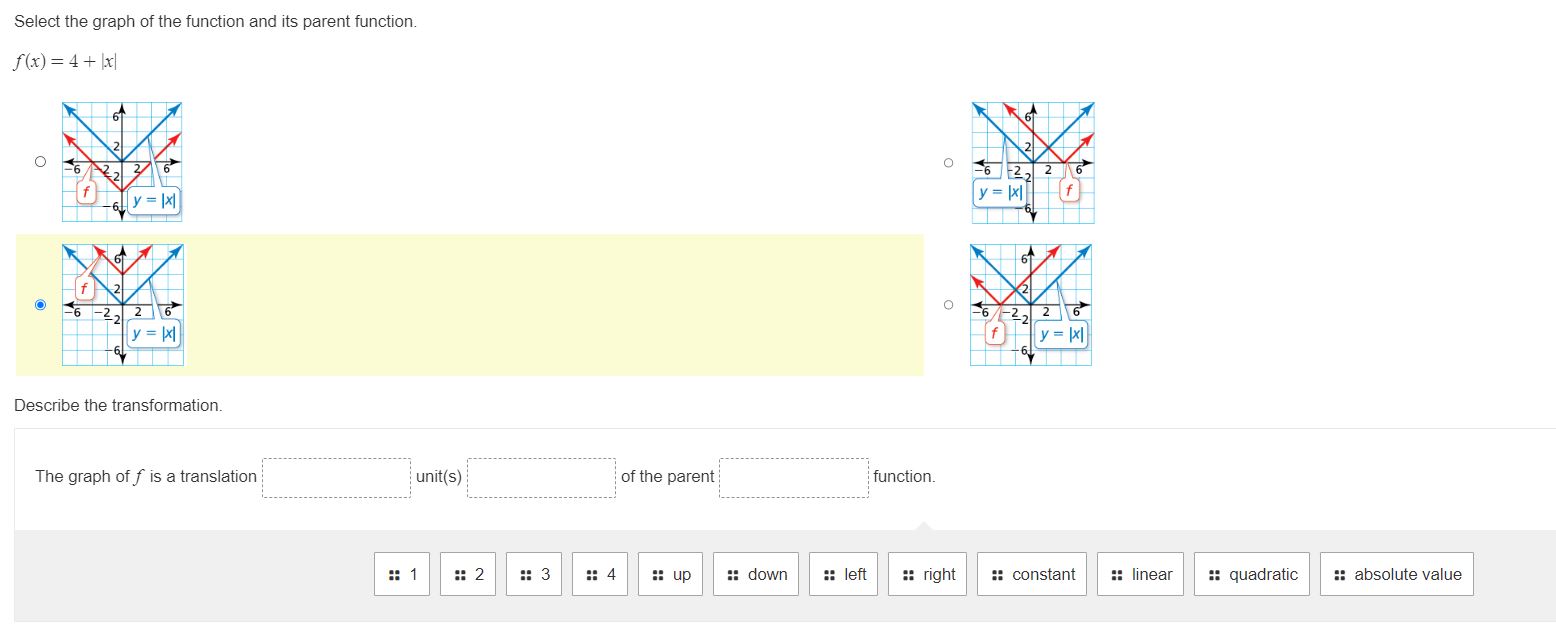Click the direction input field after unit(s)

[x=540, y=476]
